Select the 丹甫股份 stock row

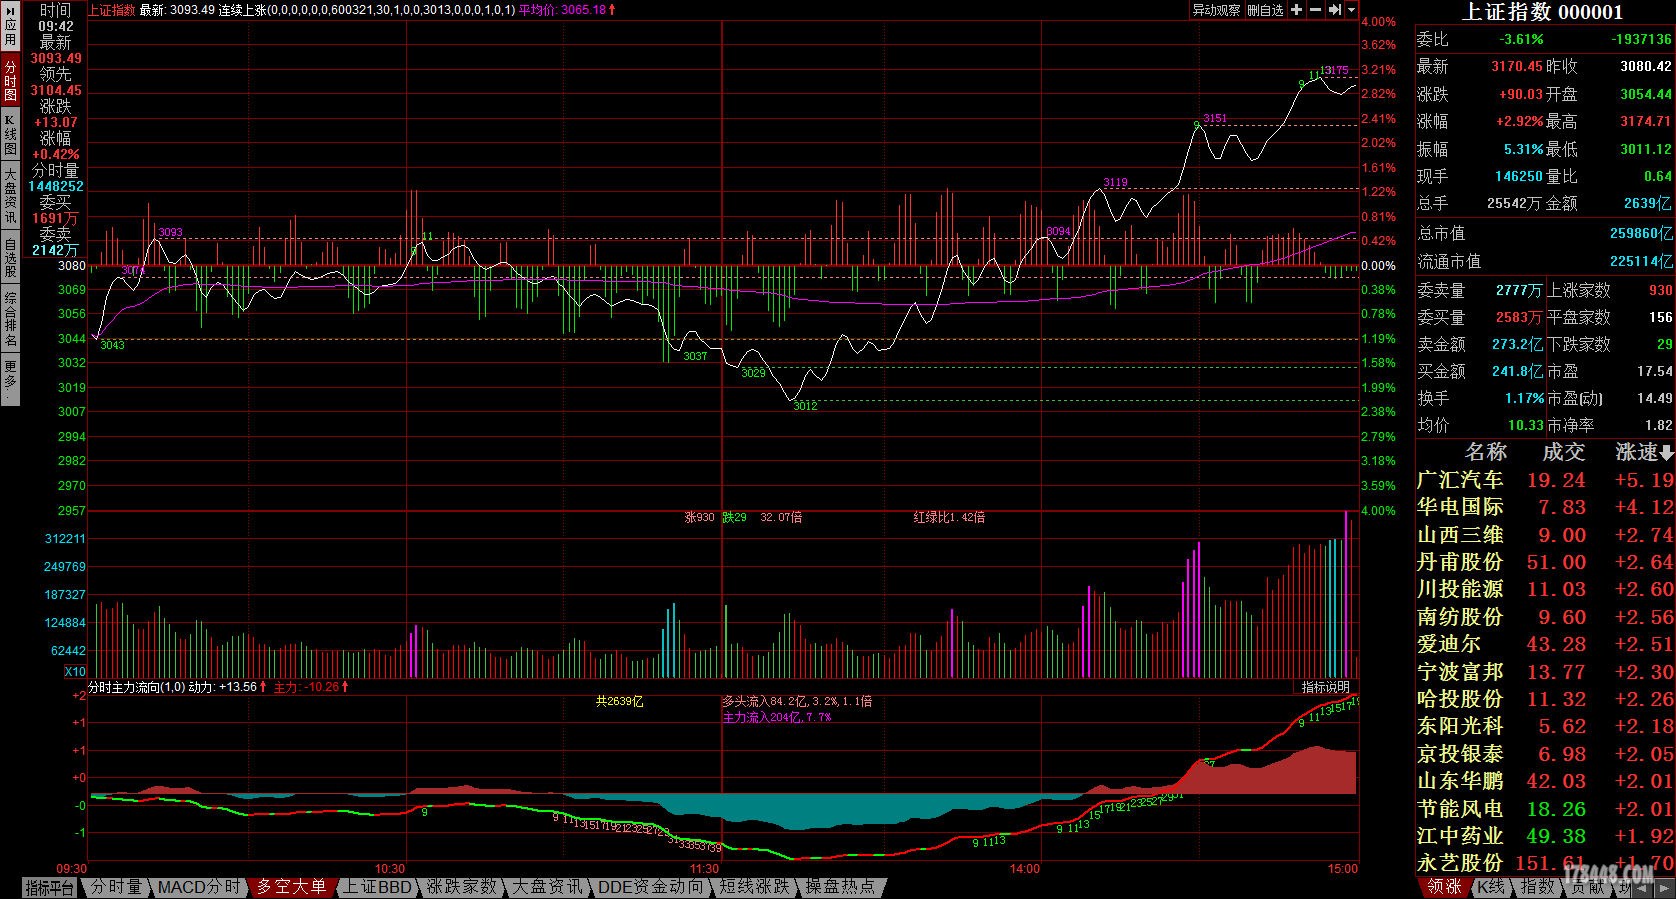pyautogui.click(x=1546, y=562)
